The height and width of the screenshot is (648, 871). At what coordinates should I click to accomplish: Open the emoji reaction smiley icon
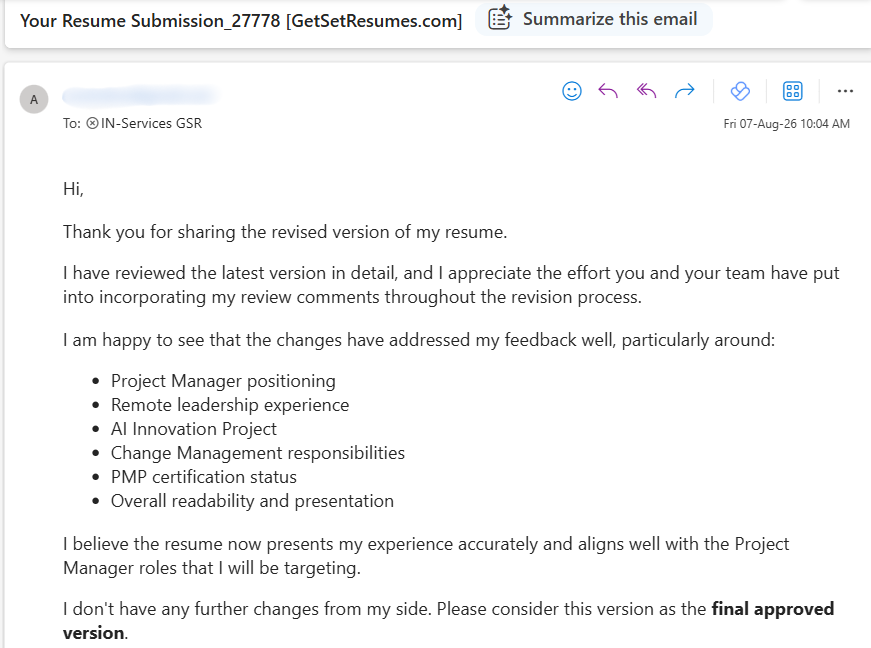(572, 91)
